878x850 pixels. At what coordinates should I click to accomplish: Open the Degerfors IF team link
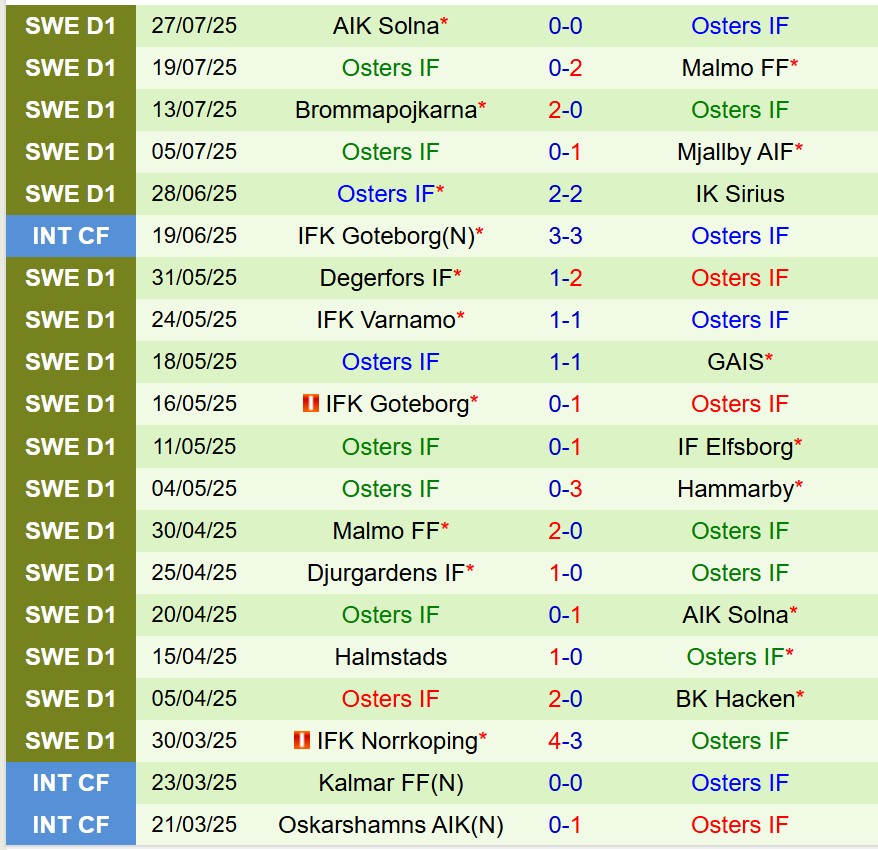click(x=386, y=278)
